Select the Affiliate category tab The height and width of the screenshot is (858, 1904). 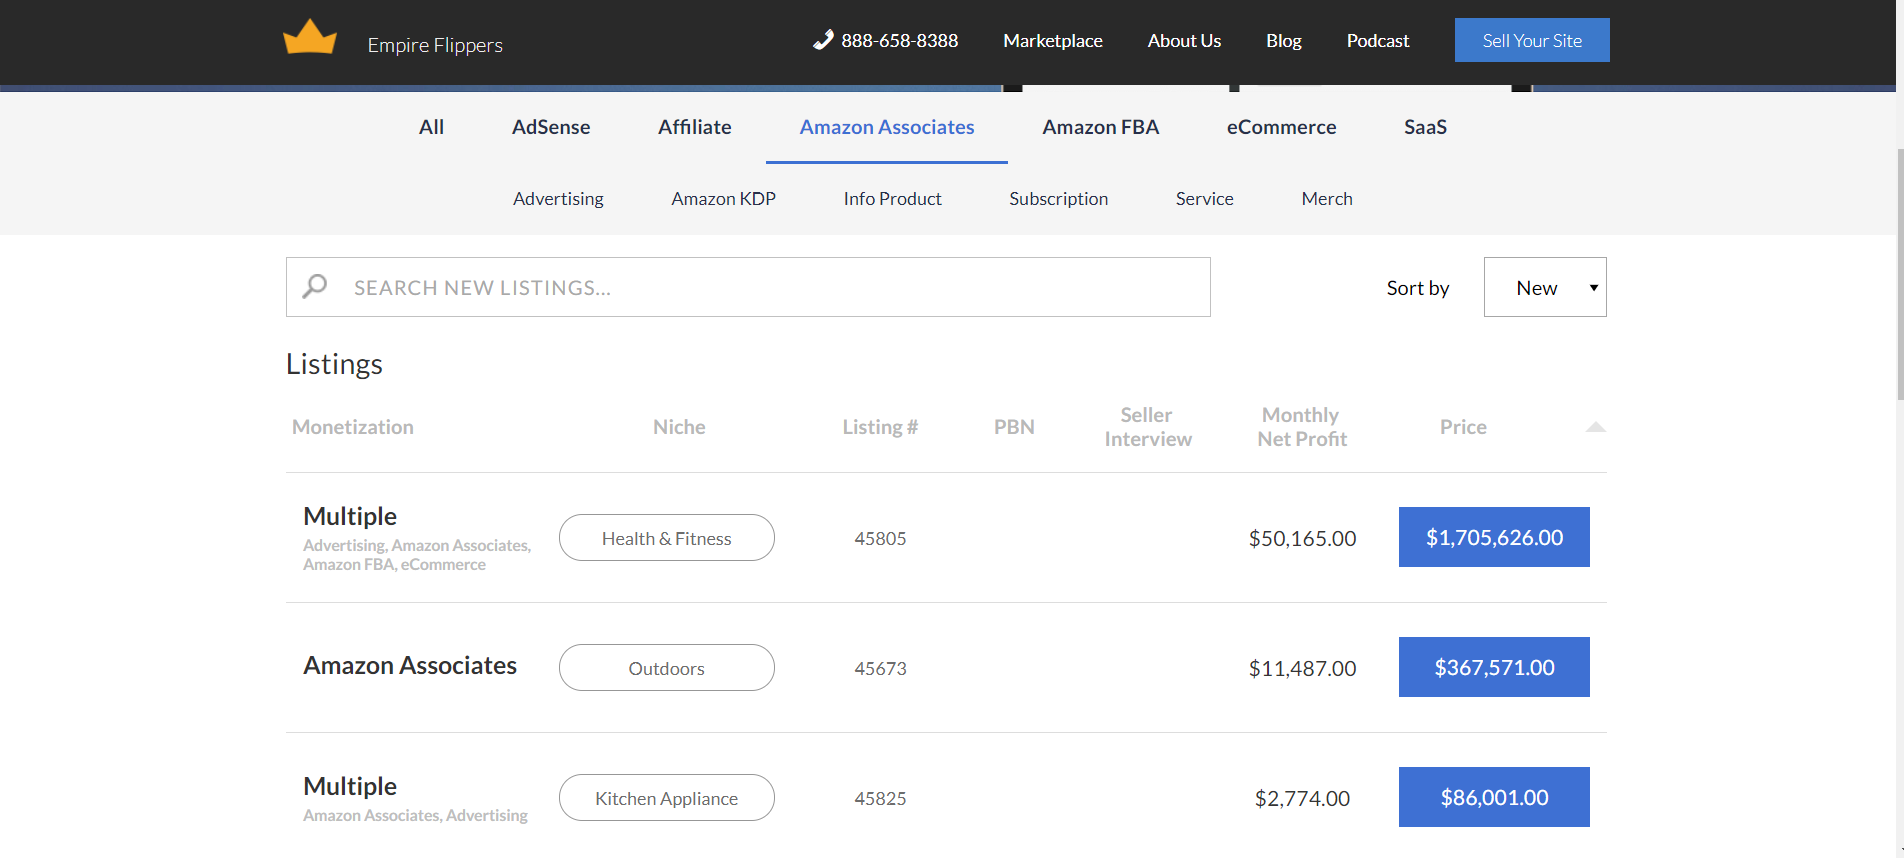[x=695, y=127]
